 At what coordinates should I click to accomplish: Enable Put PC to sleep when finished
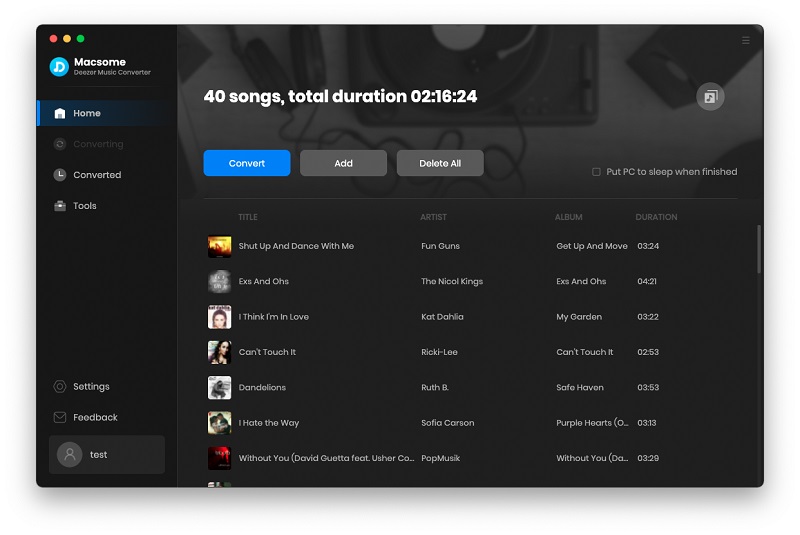(596, 172)
